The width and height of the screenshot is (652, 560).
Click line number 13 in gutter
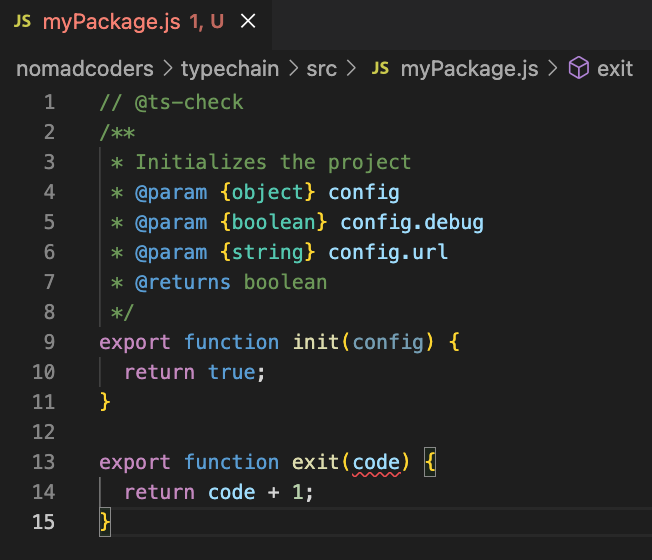pyautogui.click(x=44, y=462)
